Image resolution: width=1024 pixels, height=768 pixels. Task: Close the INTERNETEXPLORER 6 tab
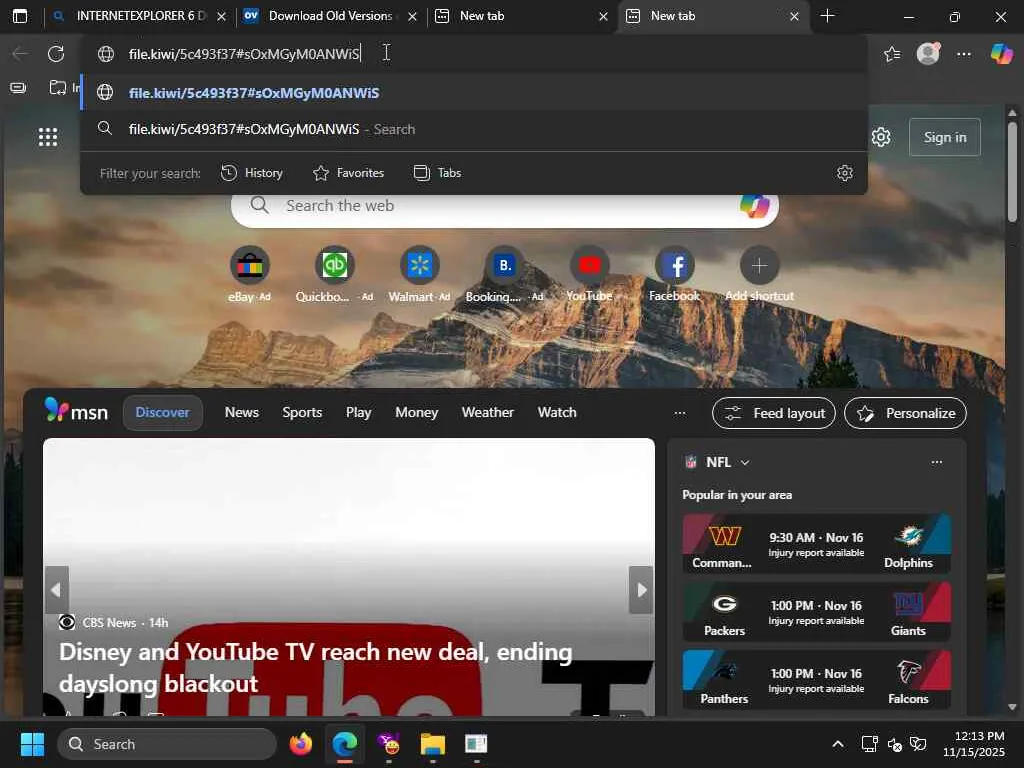click(x=221, y=16)
